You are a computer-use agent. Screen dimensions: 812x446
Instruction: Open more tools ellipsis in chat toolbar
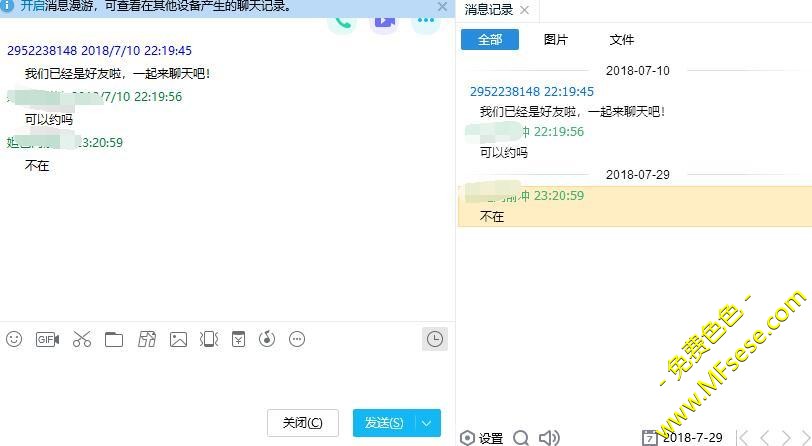coord(297,339)
